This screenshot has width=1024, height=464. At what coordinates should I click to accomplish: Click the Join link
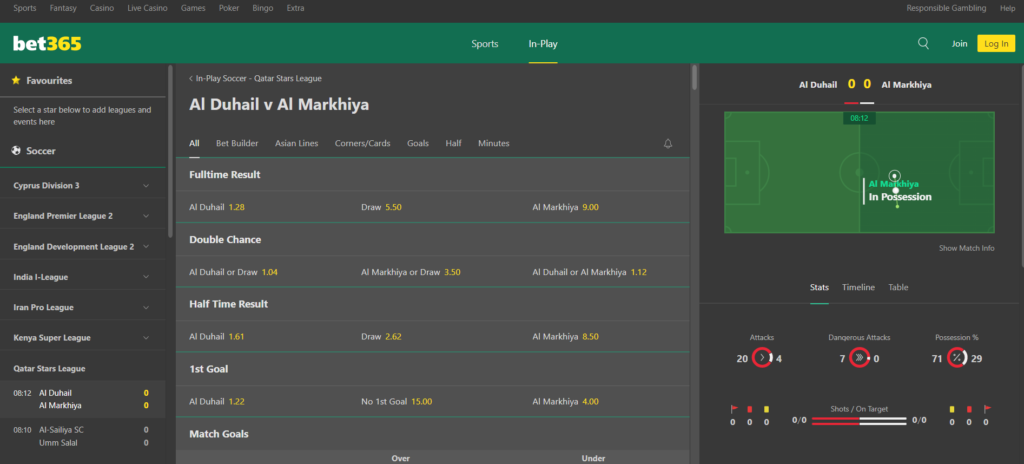coord(959,44)
